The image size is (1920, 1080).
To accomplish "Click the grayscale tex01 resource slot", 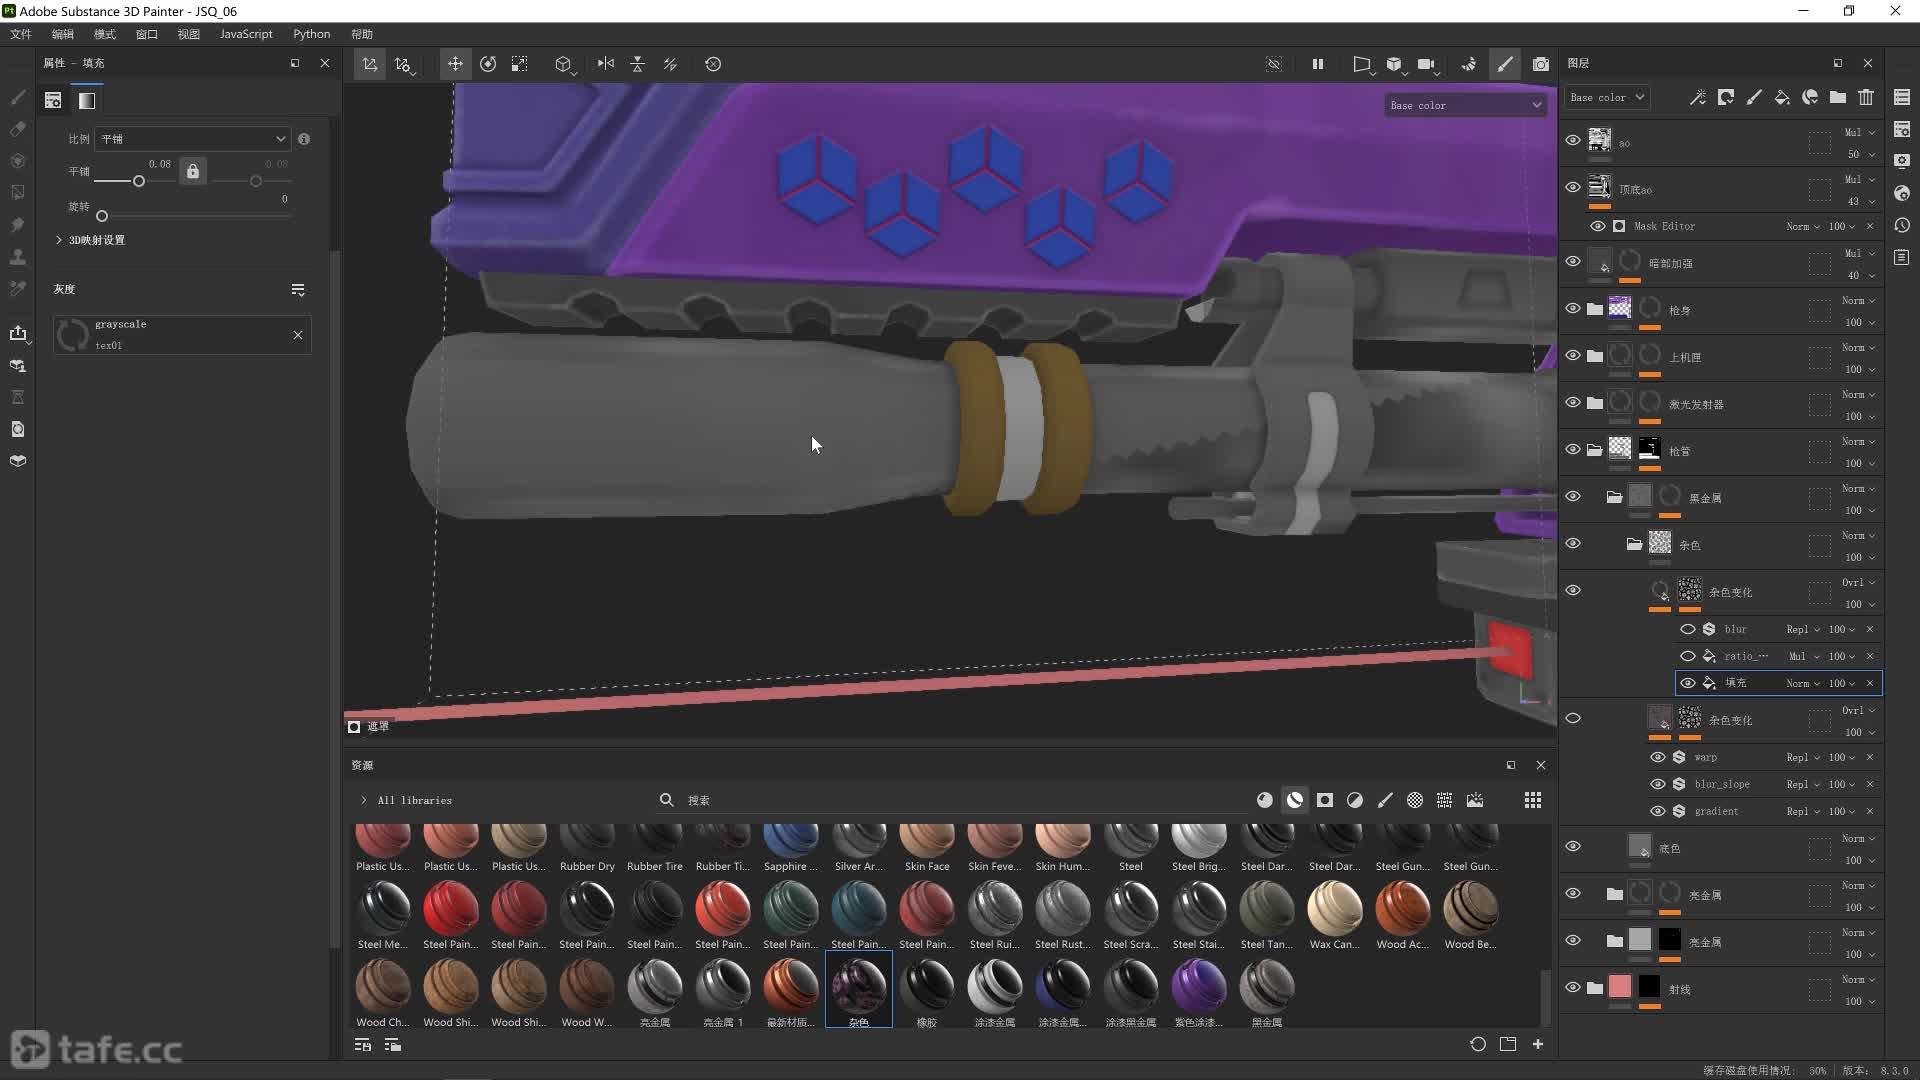I will click(182, 335).
